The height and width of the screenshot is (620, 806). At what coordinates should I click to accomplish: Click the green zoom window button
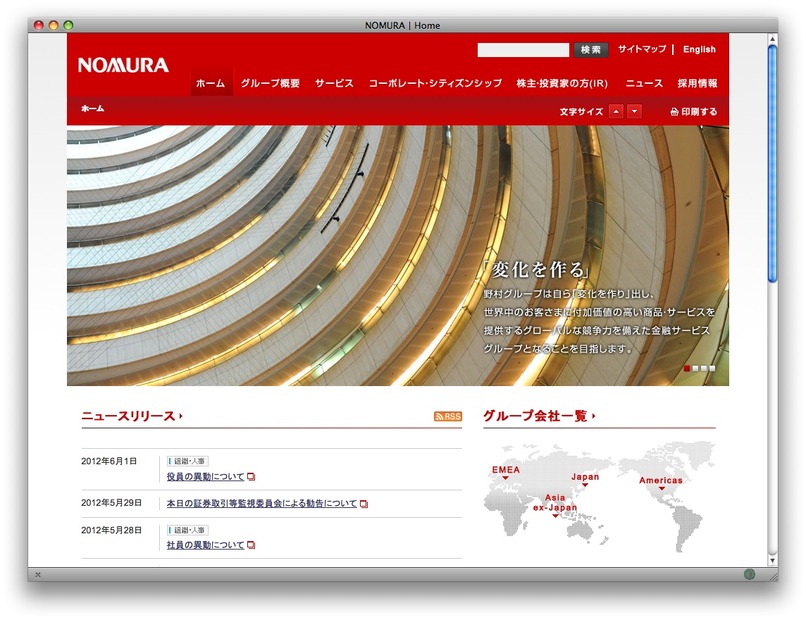tap(68, 25)
